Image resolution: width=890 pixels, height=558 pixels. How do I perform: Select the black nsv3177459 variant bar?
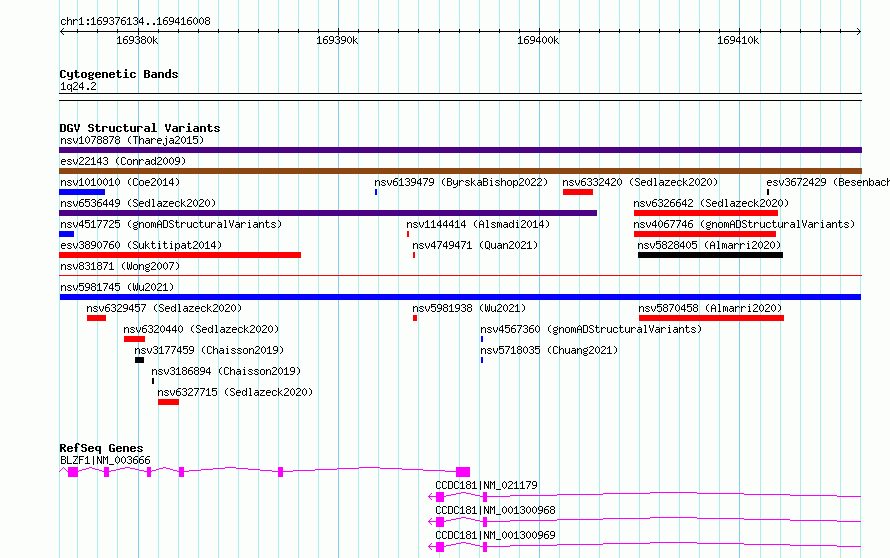pyautogui.click(x=140, y=360)
